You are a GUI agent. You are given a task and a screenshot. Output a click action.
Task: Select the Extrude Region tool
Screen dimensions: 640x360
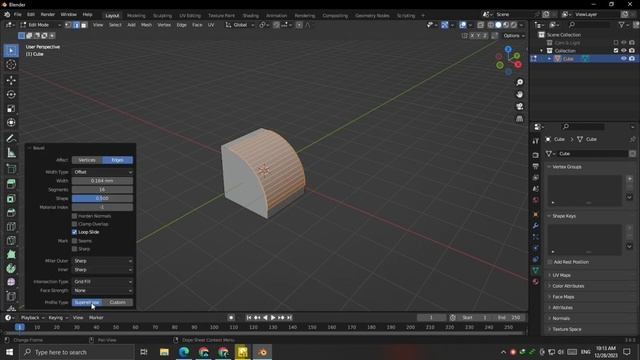pyautogui.click(x=11, y=184)
